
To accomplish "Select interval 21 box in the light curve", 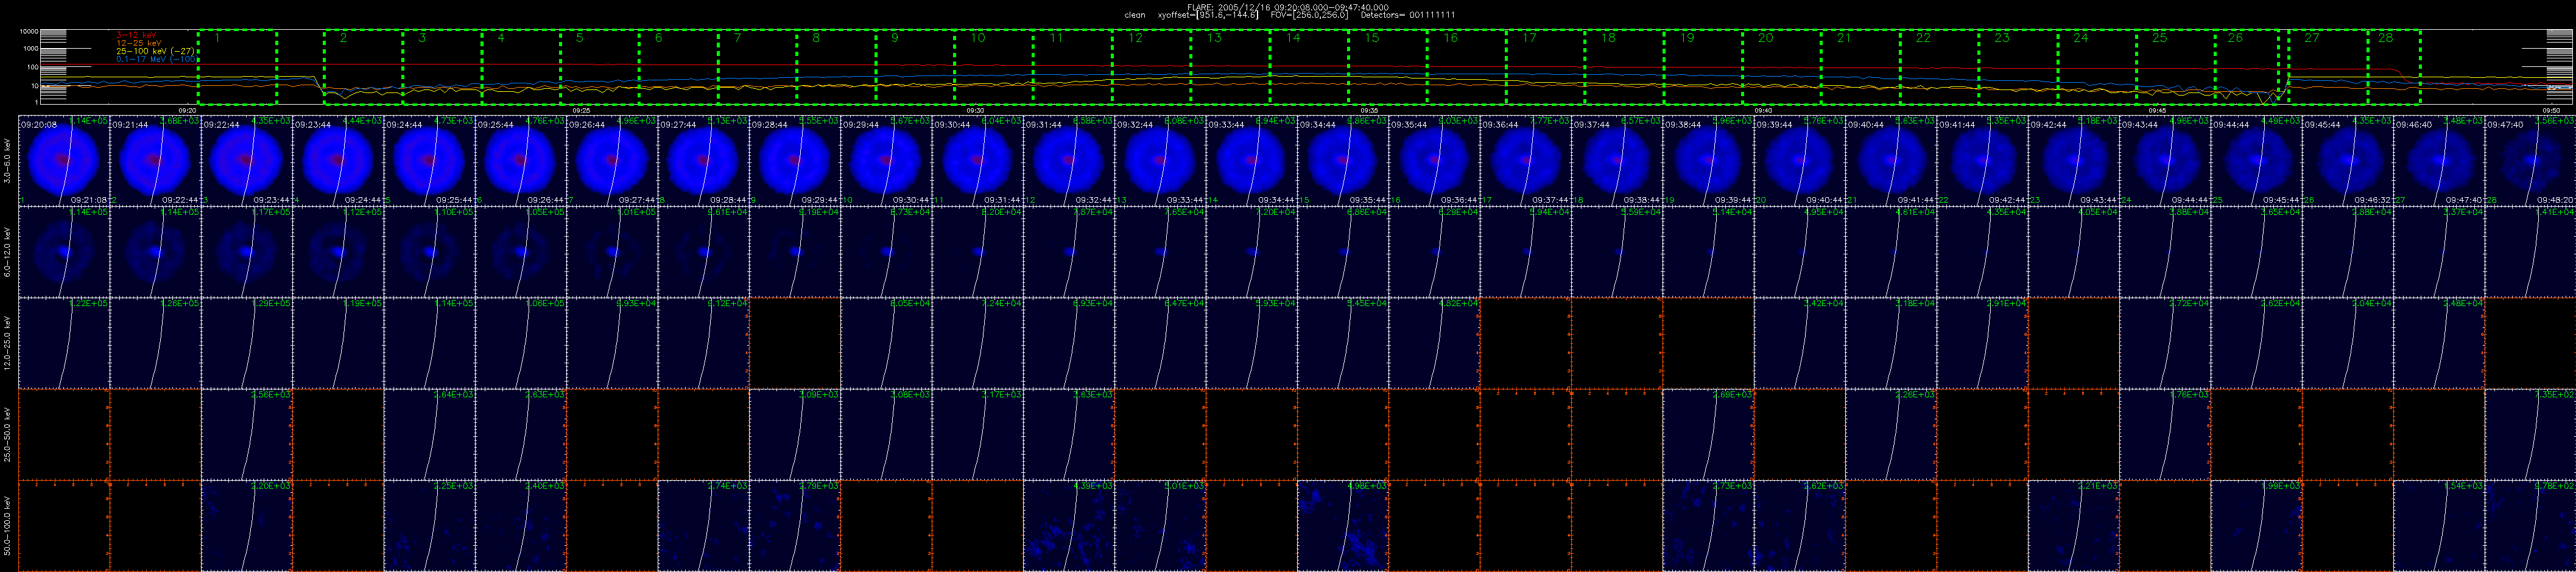I will click(x=1860, y=67).
